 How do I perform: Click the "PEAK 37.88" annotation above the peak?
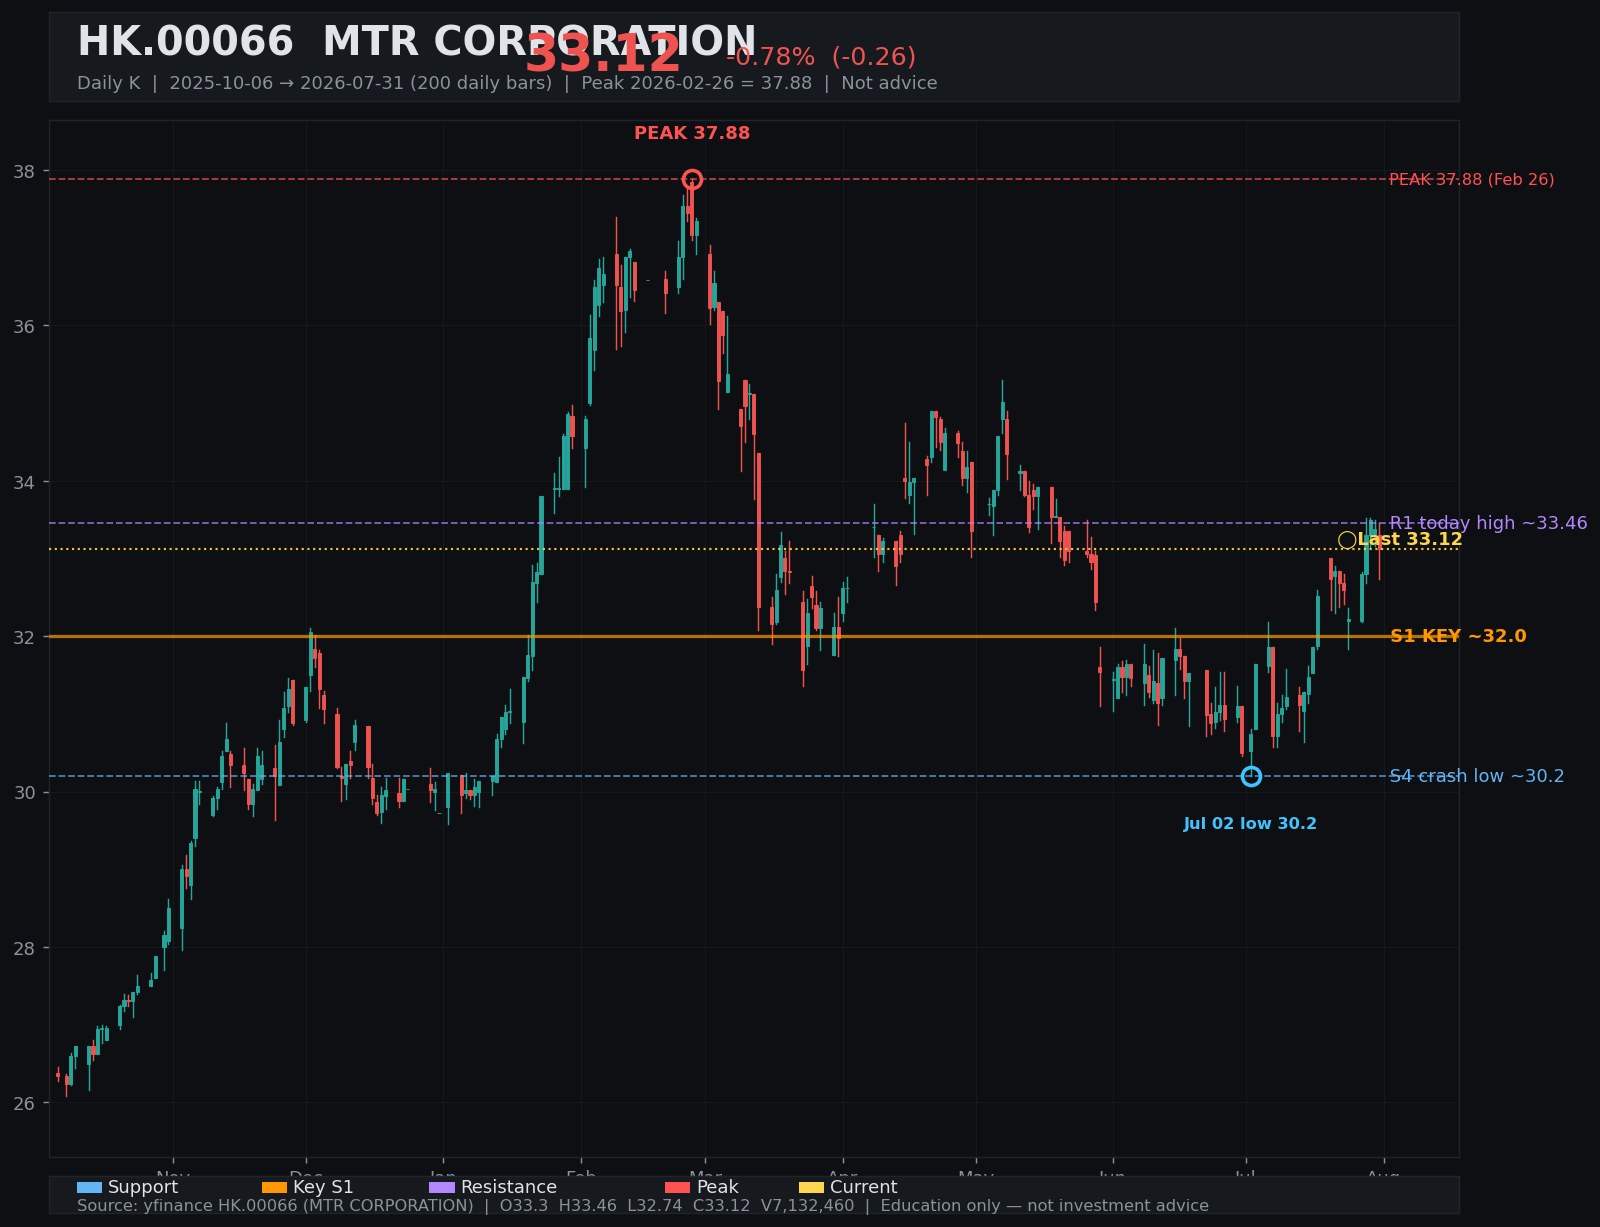[692, 133]
